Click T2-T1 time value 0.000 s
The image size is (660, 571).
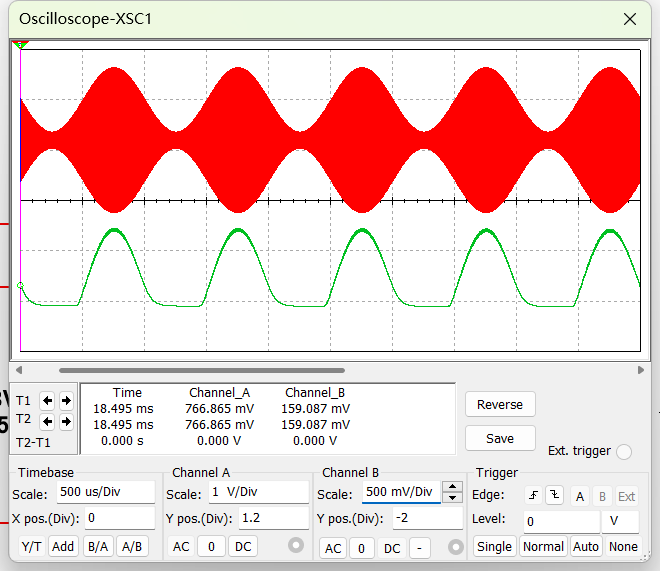click(x=122, y=441)
